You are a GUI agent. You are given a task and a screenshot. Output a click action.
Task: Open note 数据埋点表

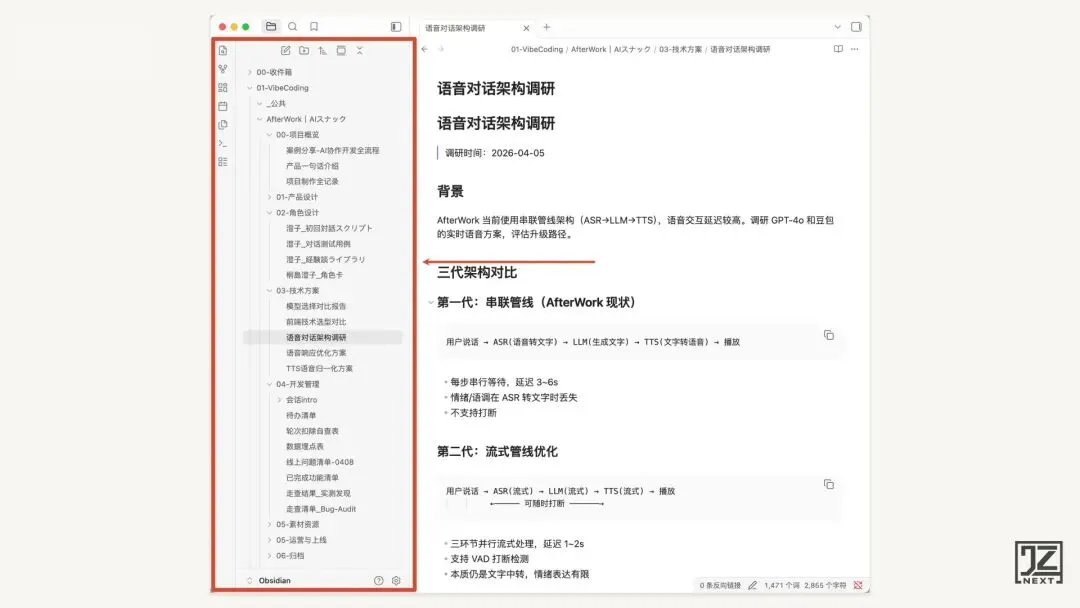tap(304, 447)
